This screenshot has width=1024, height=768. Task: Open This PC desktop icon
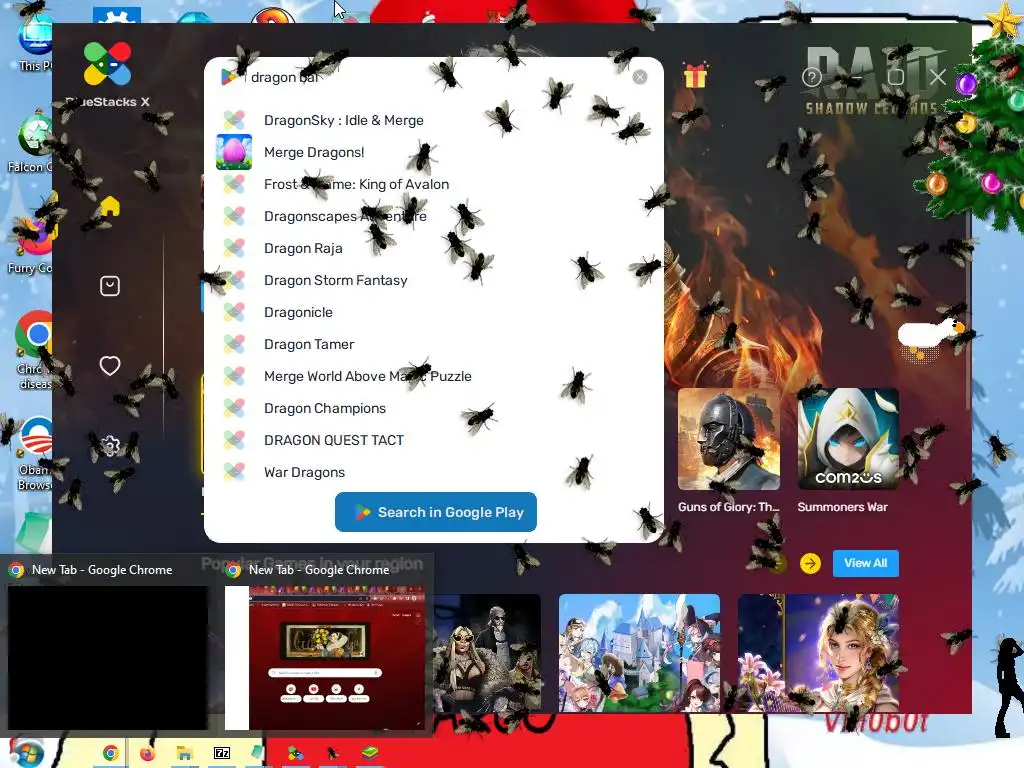[x=35, y=42]
